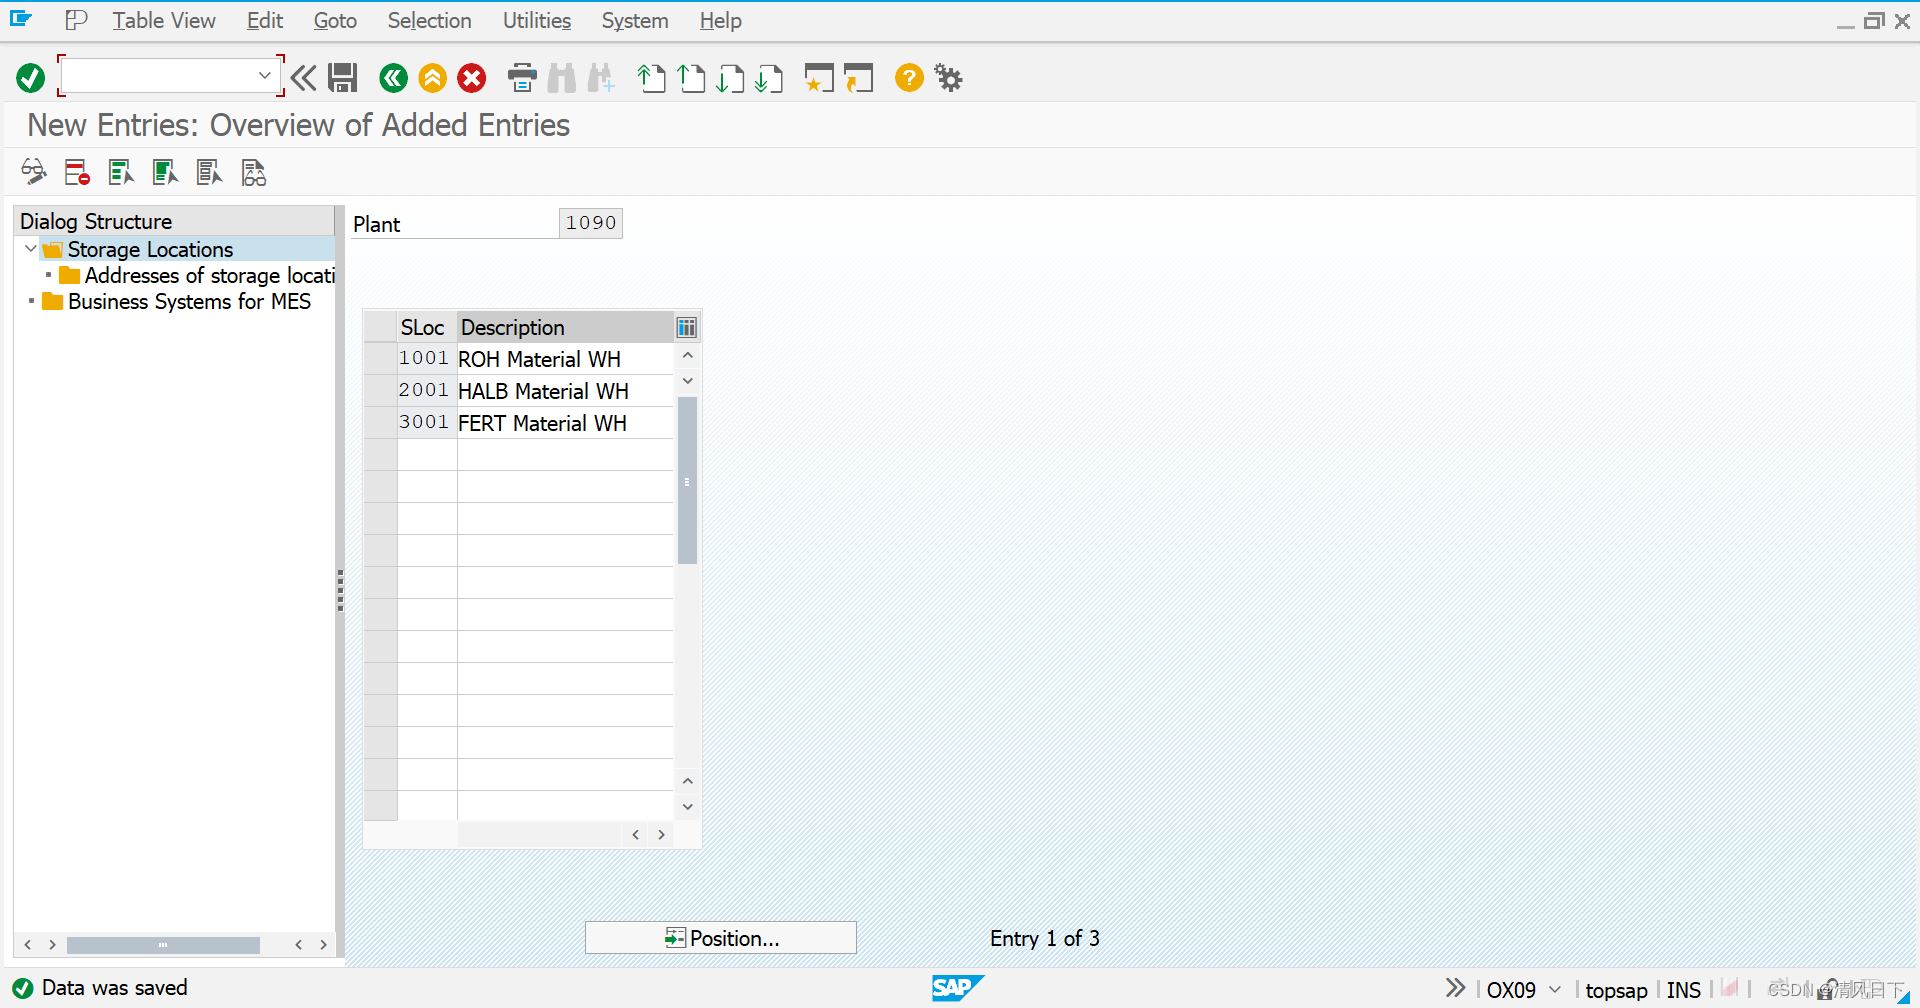Click ROH Material WH description cell
1920x1008 pixels.
pos(565,359)
